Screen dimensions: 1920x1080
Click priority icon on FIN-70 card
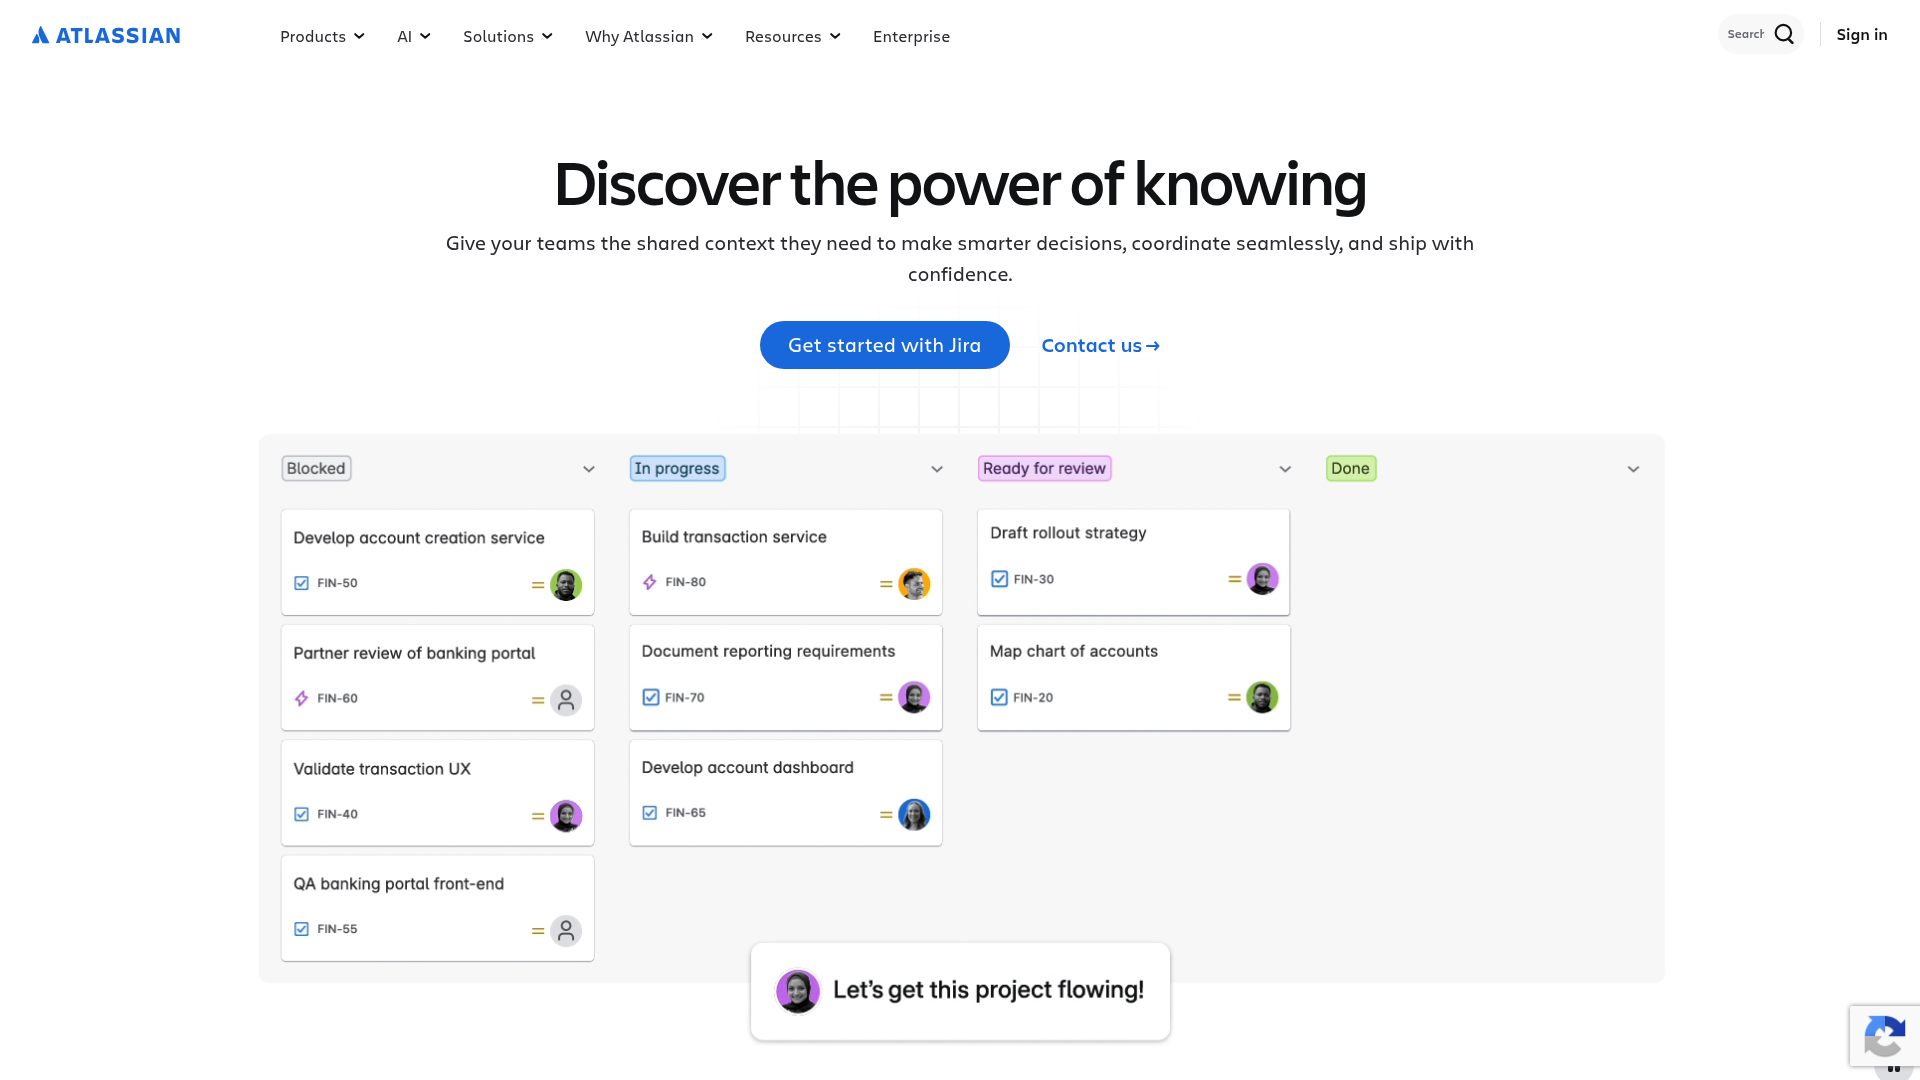point(886,697)
